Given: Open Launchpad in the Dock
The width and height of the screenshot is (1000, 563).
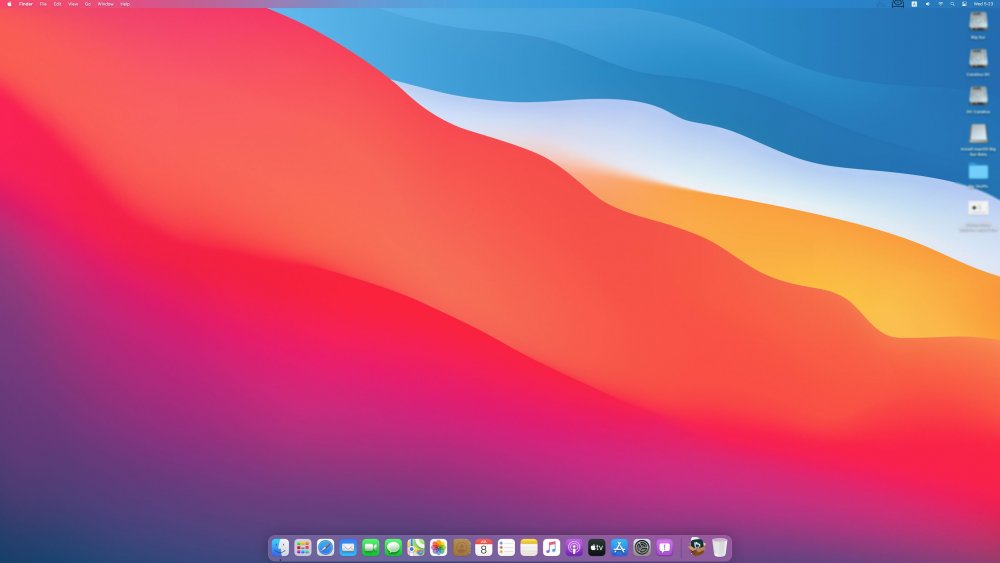Looking at the screenshot, I should pyautogui.click(x=303, y=547).
